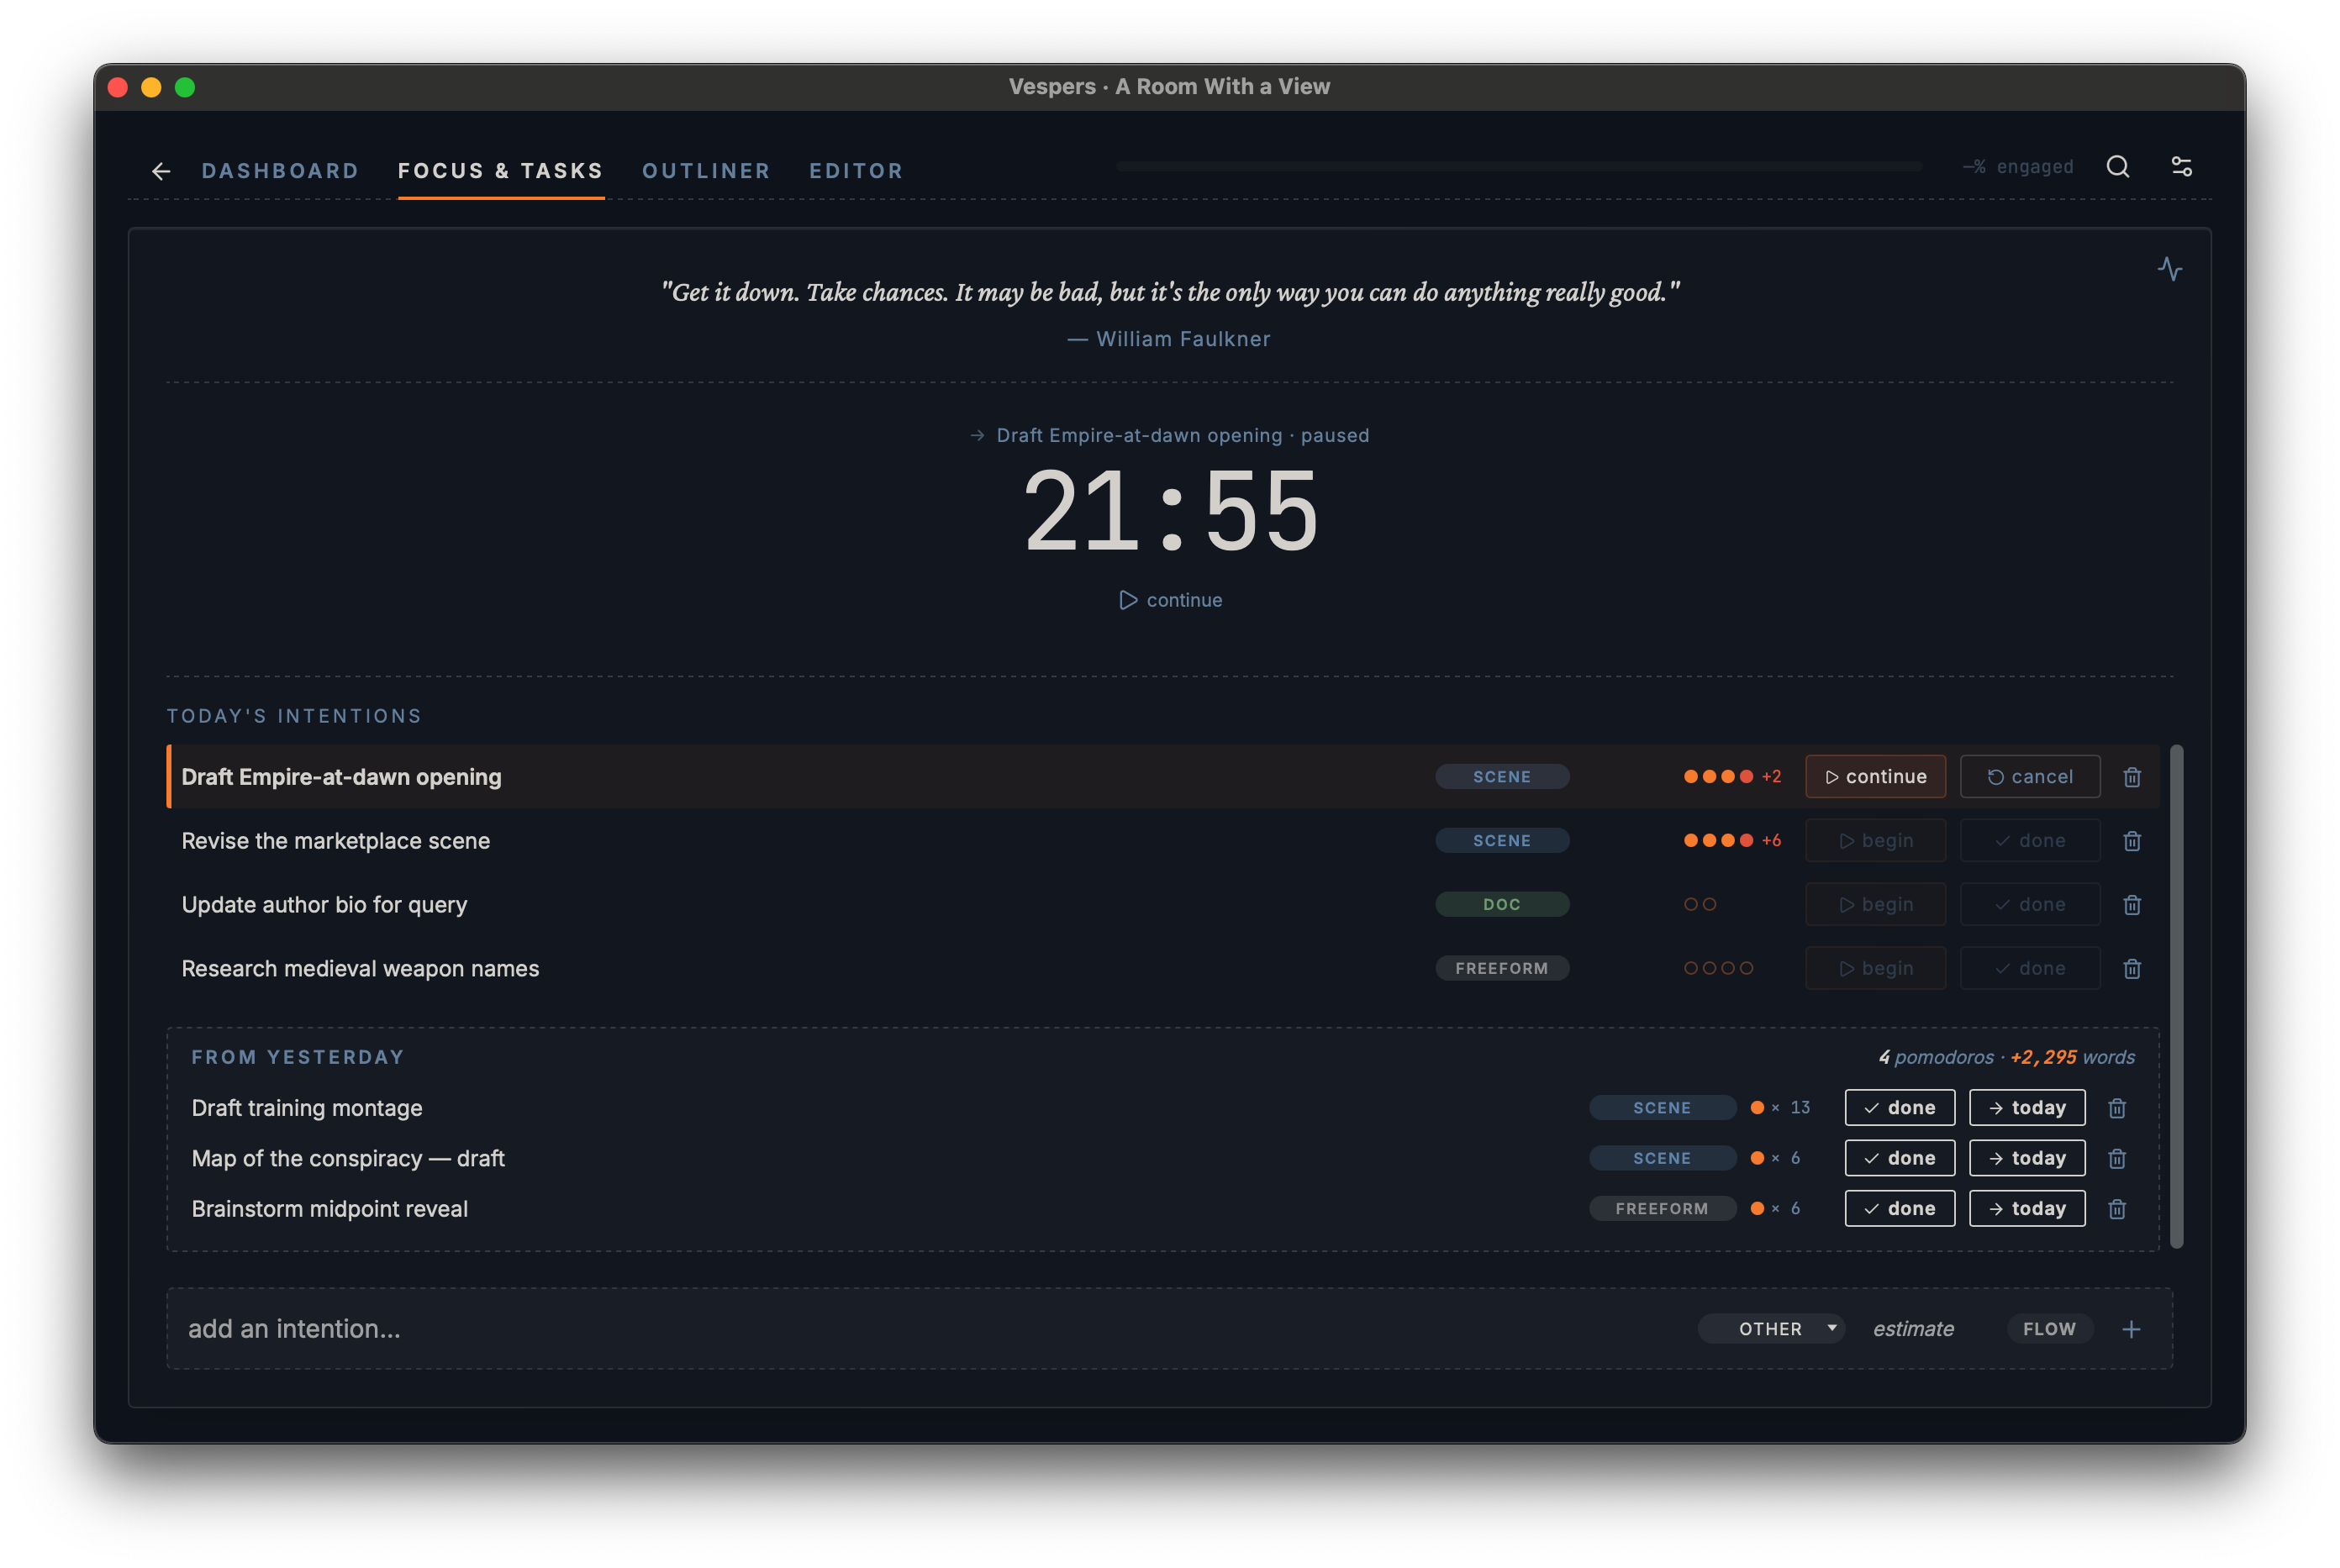This screenshot has width=2340, height=1568.
Task: Click empty pomodoro circles on author bio row
Action: [1699, 905]
